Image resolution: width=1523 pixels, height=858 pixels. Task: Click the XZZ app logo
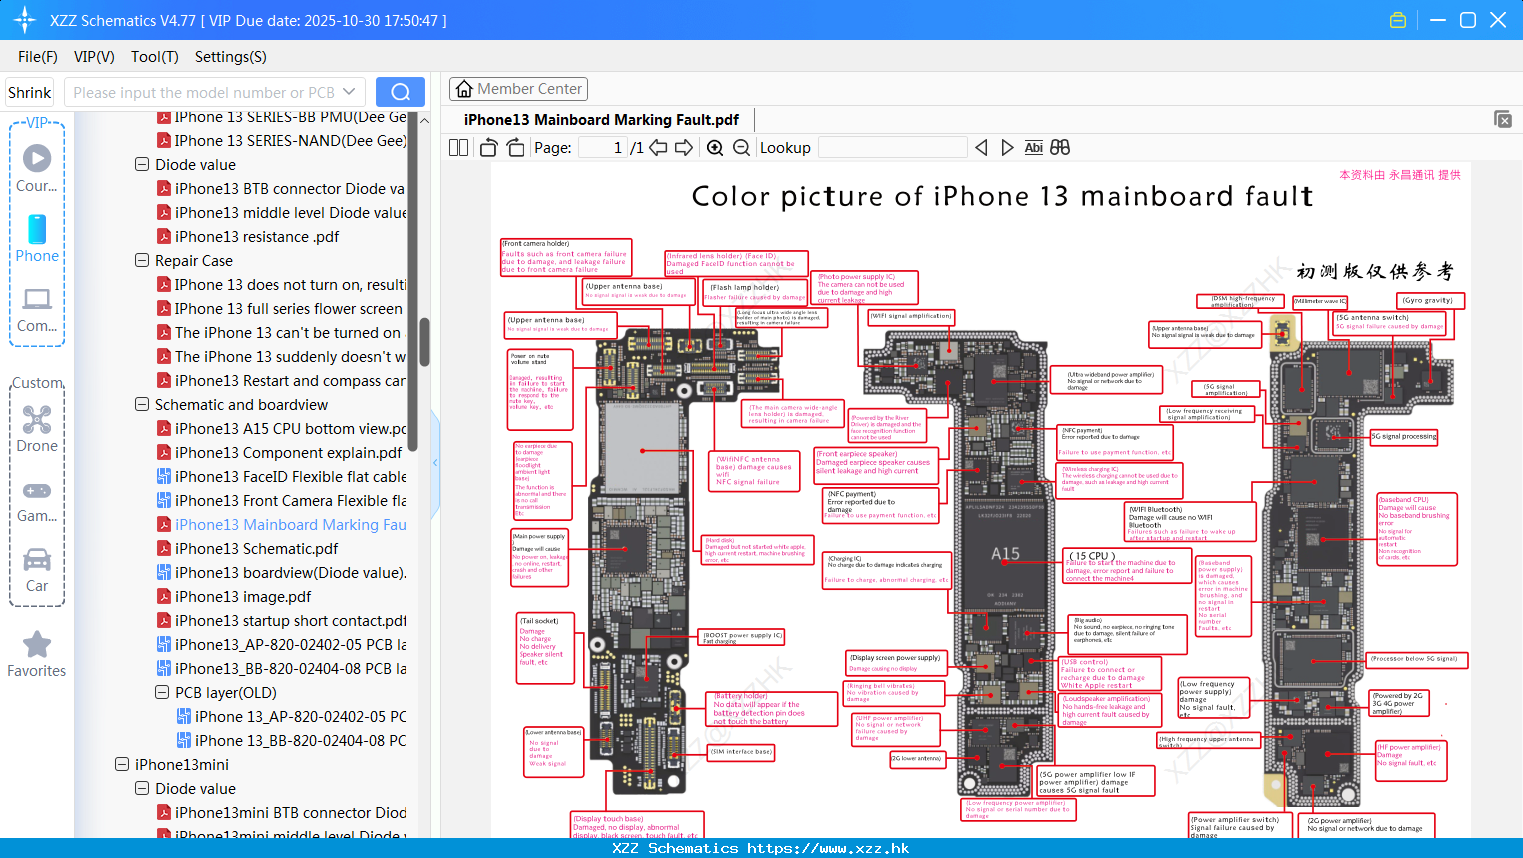coord(25,20)
